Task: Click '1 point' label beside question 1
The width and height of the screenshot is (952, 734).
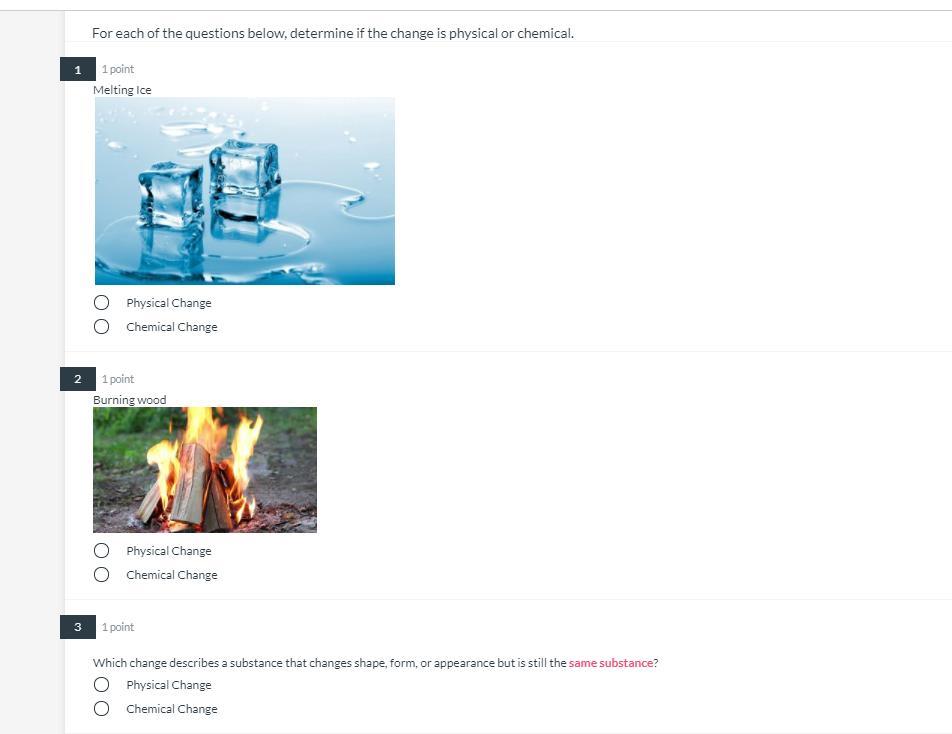Action: [118, 69]
